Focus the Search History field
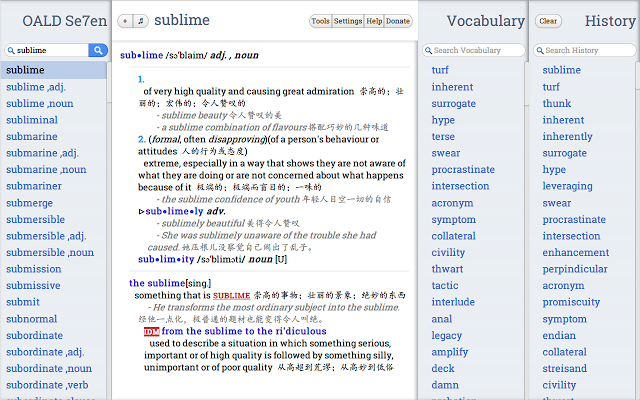This screenshot has width=640, height=400. pyautogui.click(x=584, y=50)
